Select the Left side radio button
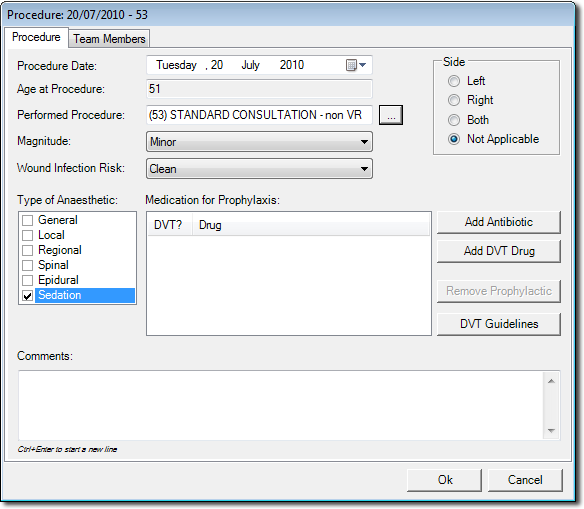The image size is (584, 509). click(x=454, y=81)
